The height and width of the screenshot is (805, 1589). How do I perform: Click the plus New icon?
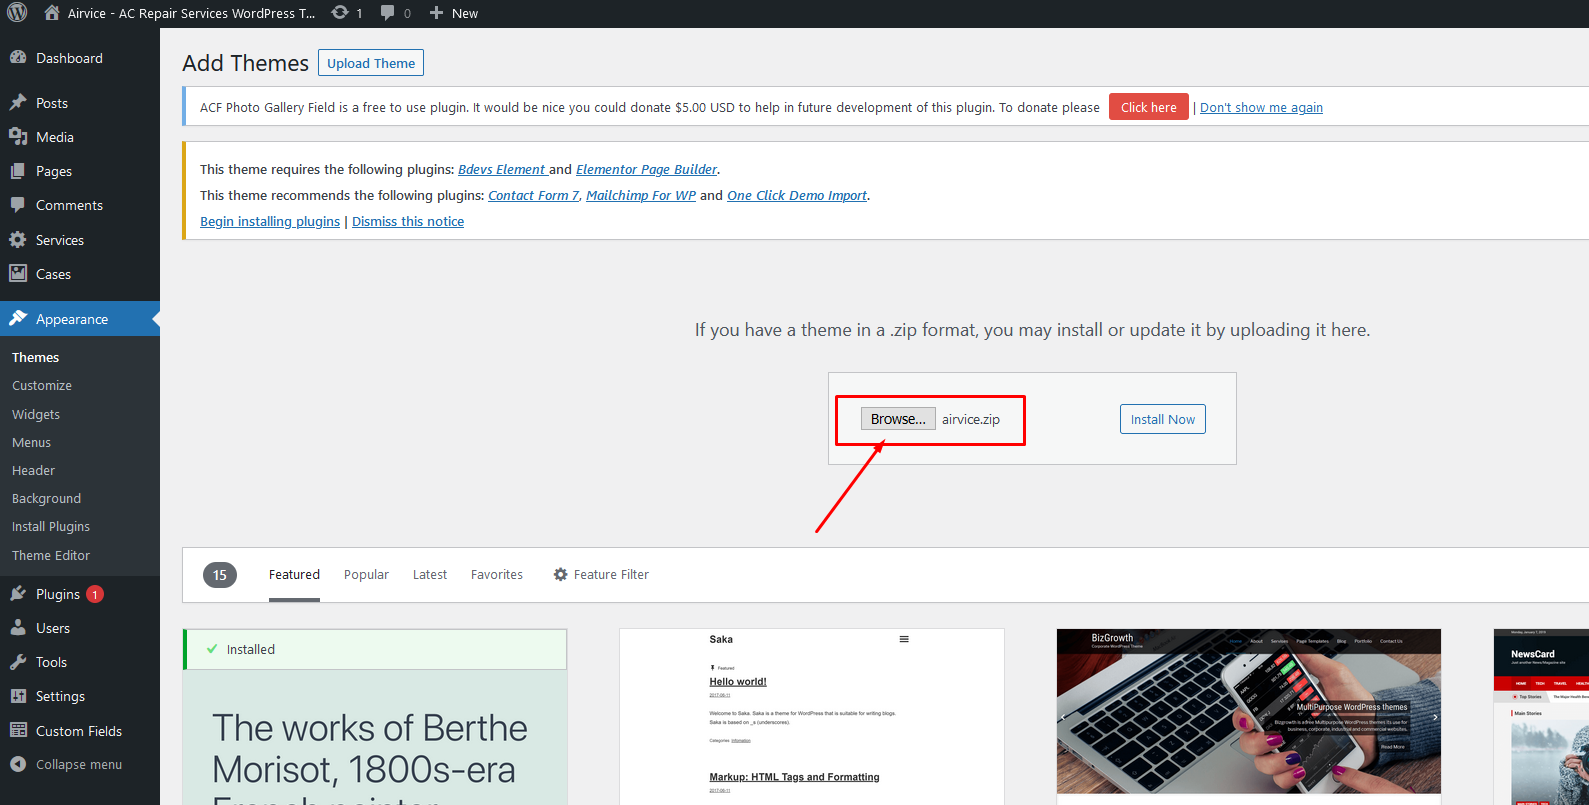click(436, 13)
